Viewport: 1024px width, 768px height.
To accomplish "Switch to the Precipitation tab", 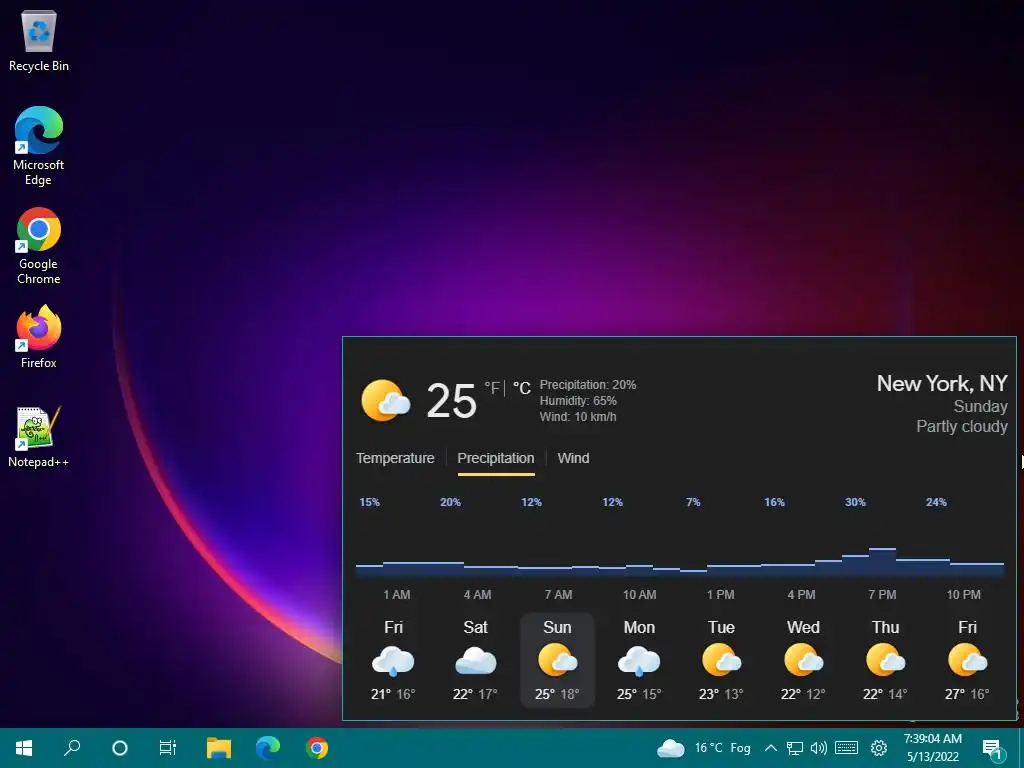I will point(496,458).
